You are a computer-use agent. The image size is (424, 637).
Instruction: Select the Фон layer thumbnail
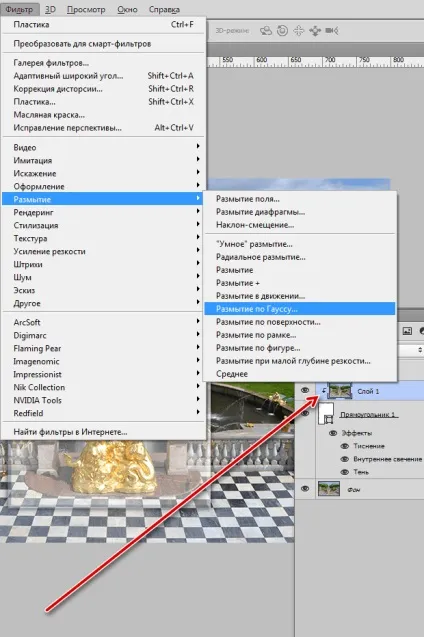coord(329,489)
